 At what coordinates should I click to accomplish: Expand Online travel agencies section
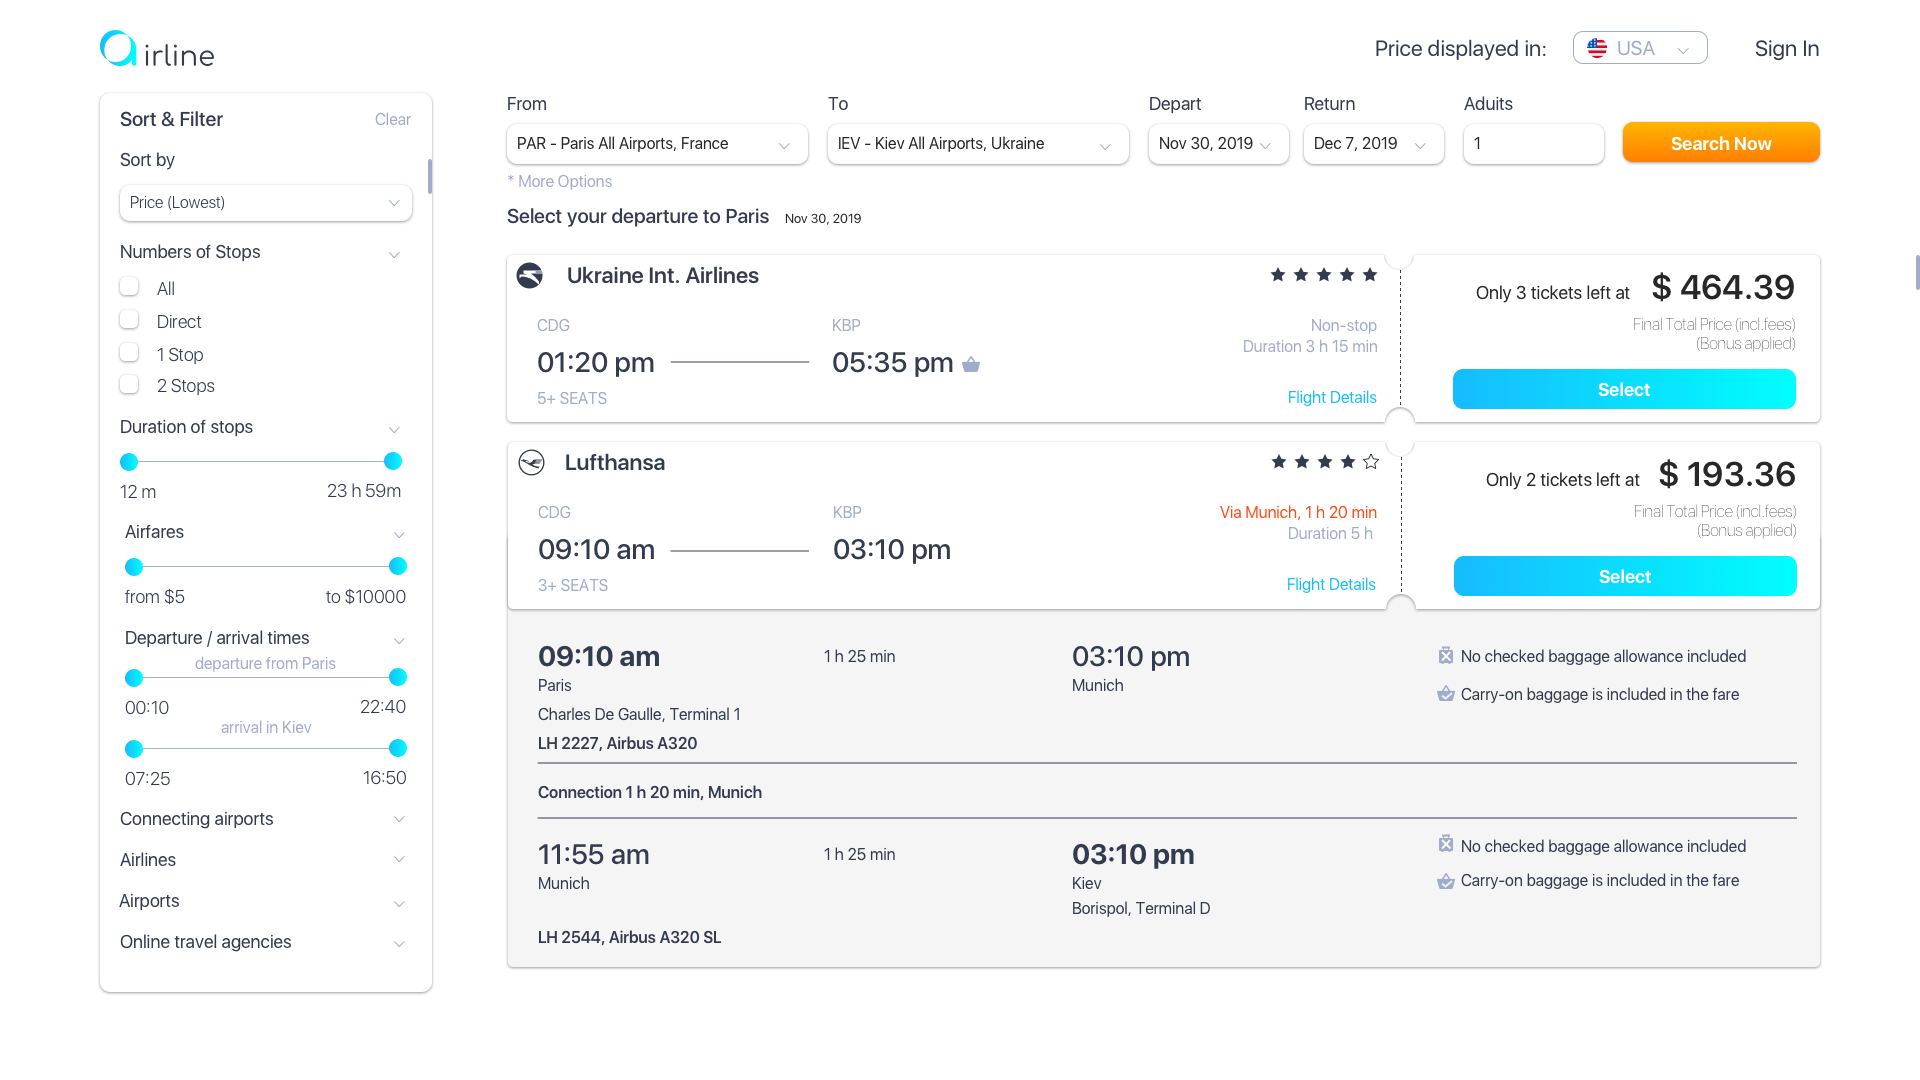[399, 943]
